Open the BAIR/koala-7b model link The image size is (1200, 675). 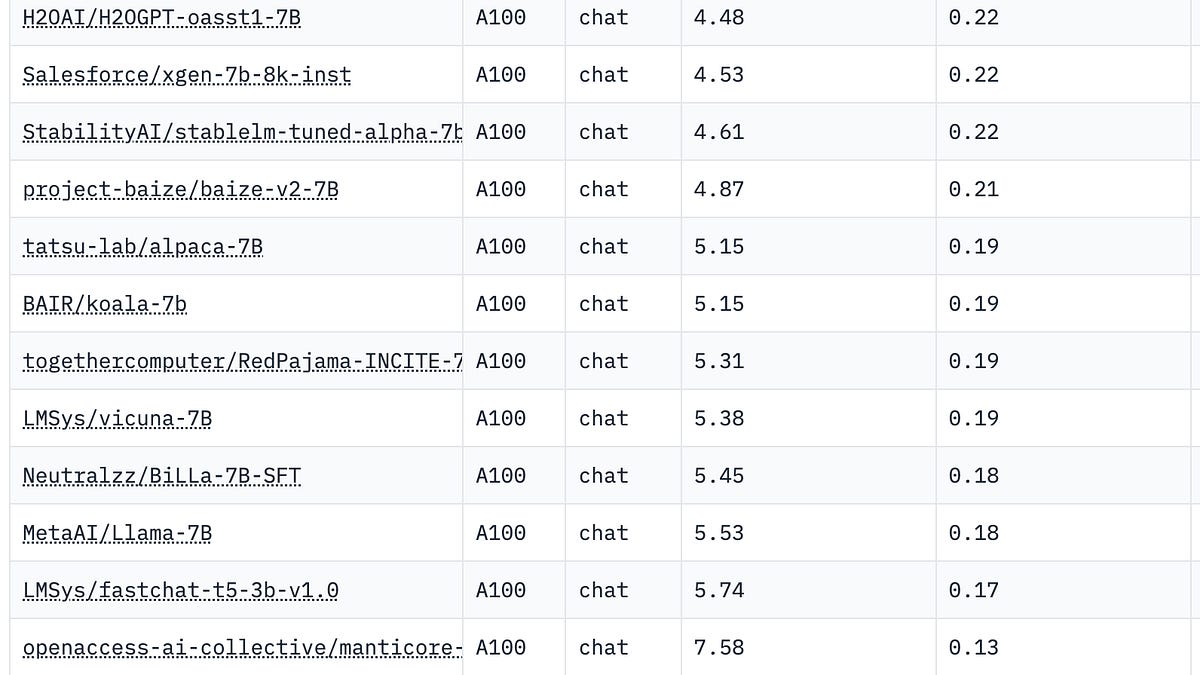[104, 304]
